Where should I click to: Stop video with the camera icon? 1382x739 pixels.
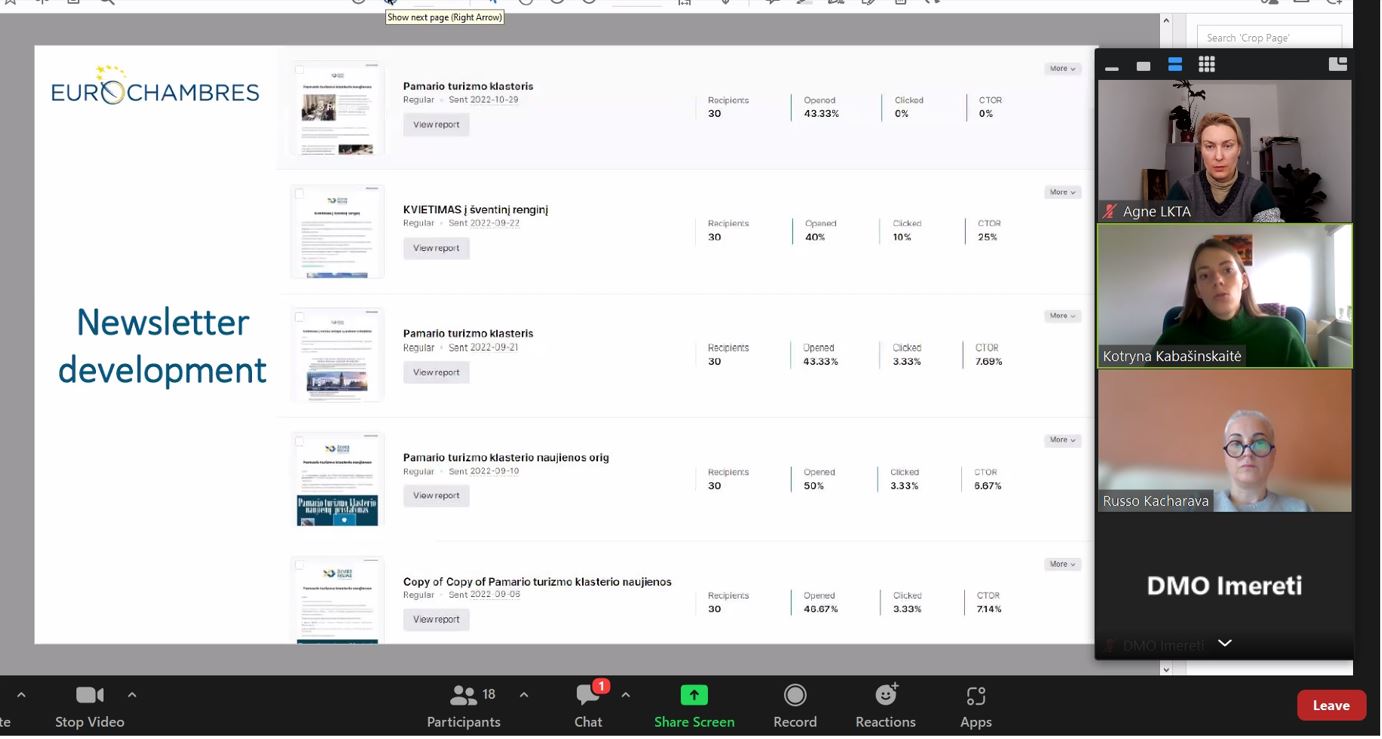pos(90,705)
